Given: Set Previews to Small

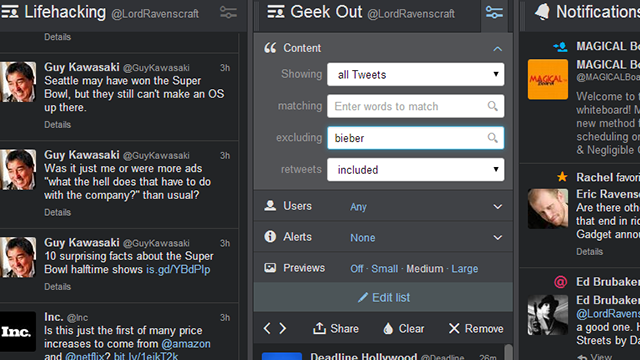Looking at the screenshot, I should tap(384, 269).
